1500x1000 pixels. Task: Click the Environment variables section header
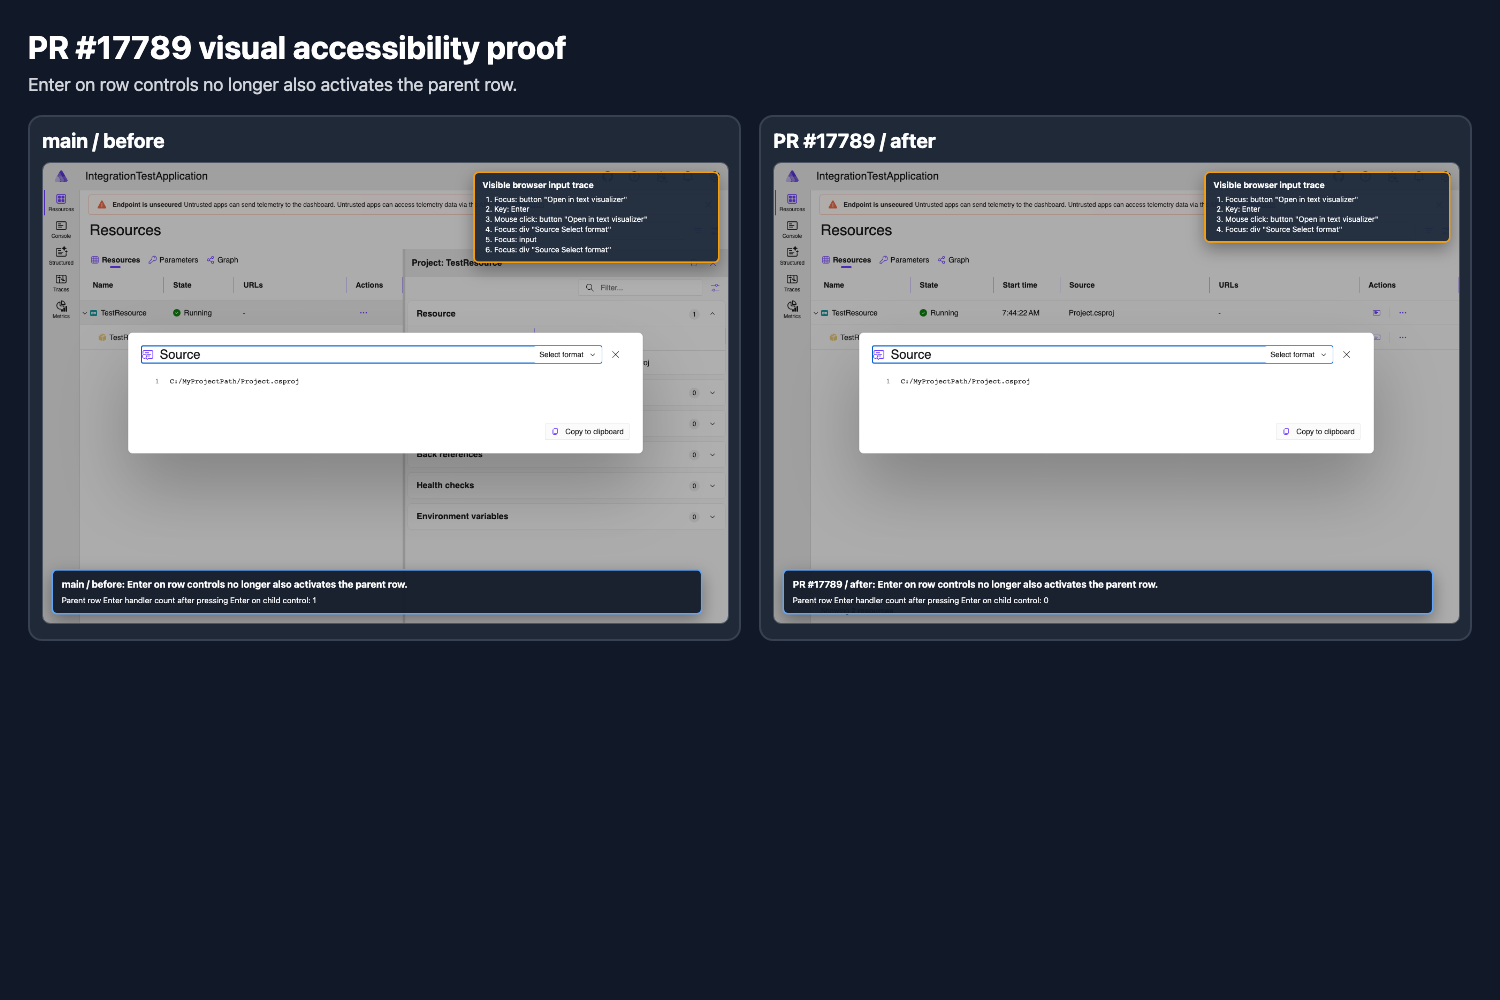point(565,517)
